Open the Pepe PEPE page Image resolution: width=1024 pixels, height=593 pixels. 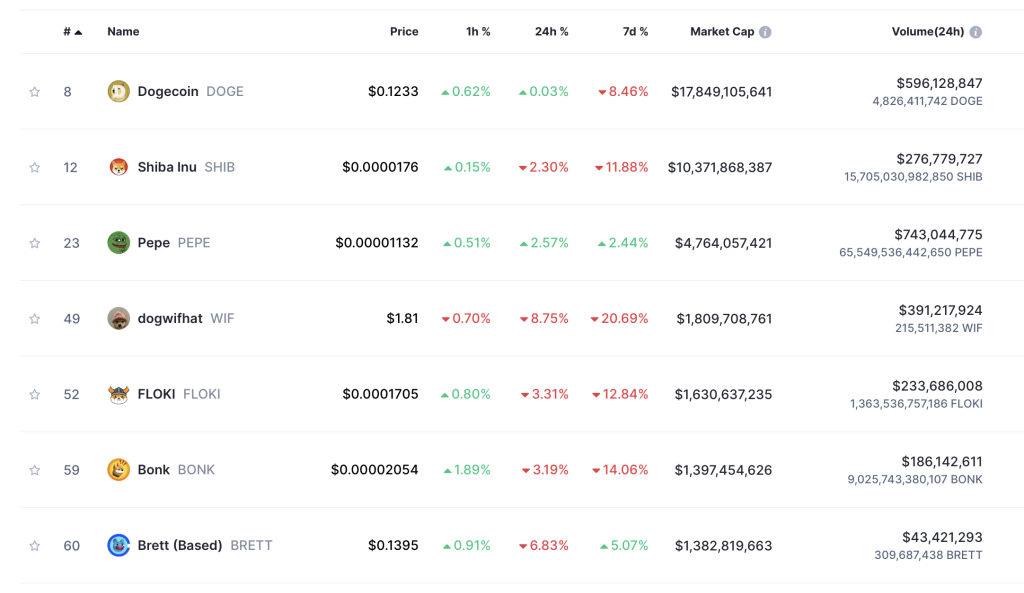coord(174,243)
